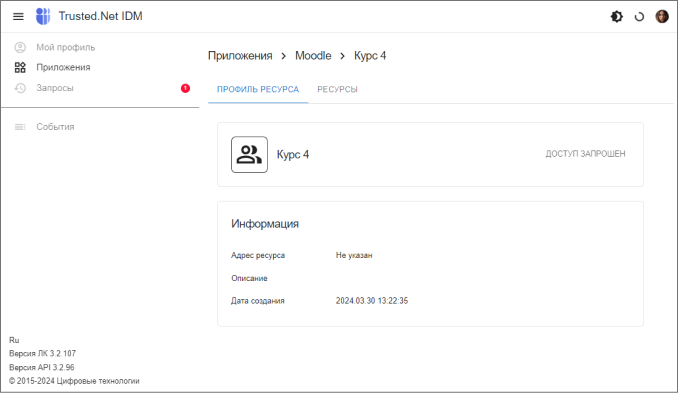Screen dimensions: 678x393
Task: Switch to the Ресурсы tab
Action: pyautogui.click(x=337, y=89)
